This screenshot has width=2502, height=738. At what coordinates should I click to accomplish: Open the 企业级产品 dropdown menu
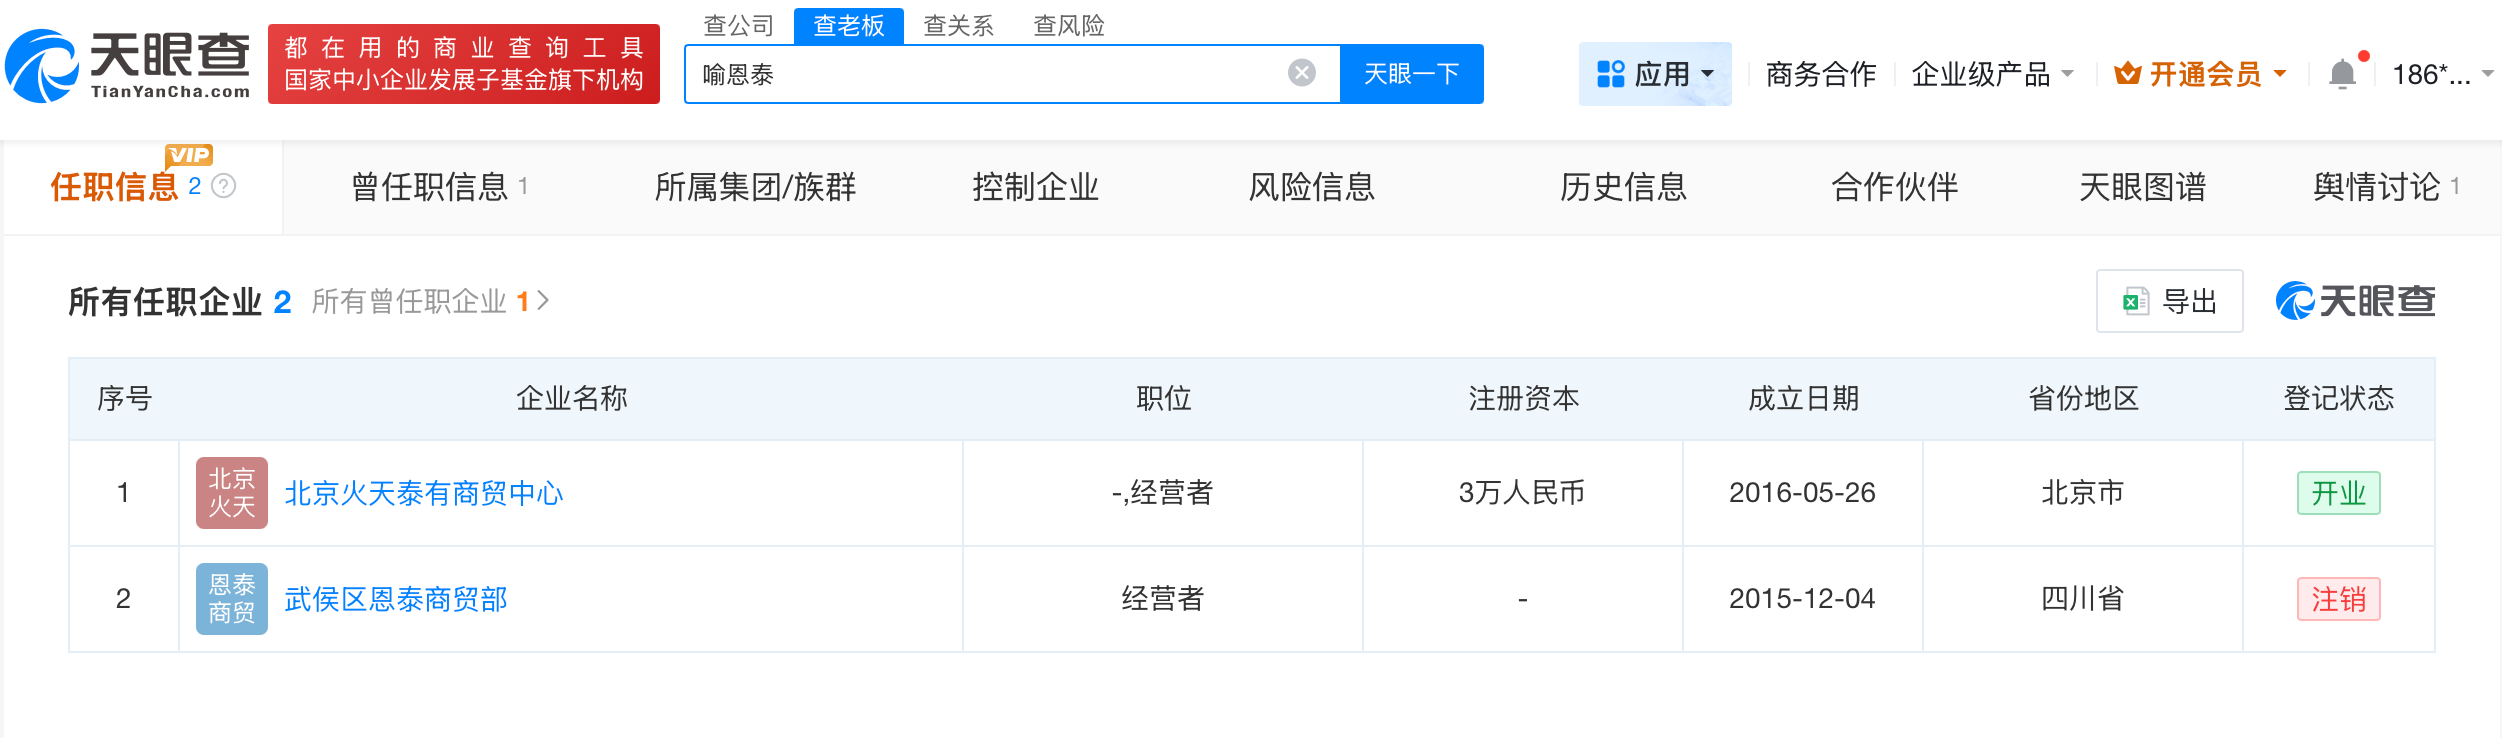pyautogui.click(x=1992, y=74)
